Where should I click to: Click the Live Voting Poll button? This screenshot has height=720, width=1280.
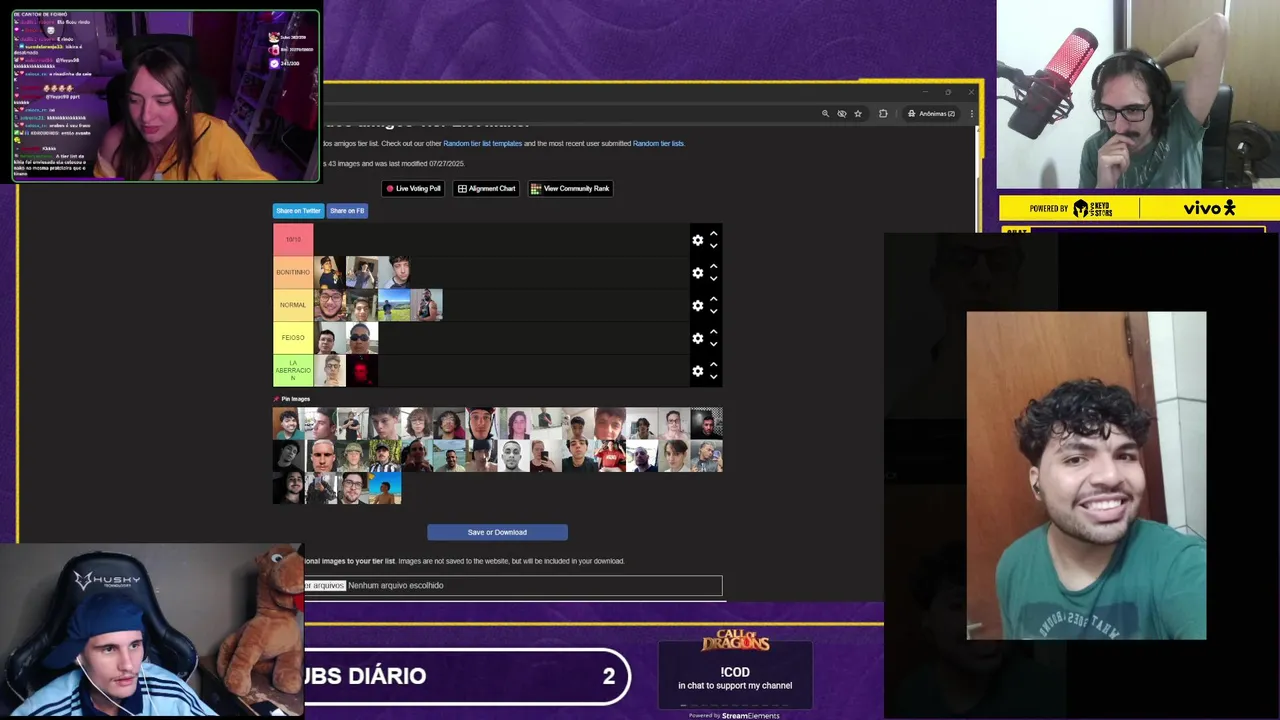click(x=414, y=188)
